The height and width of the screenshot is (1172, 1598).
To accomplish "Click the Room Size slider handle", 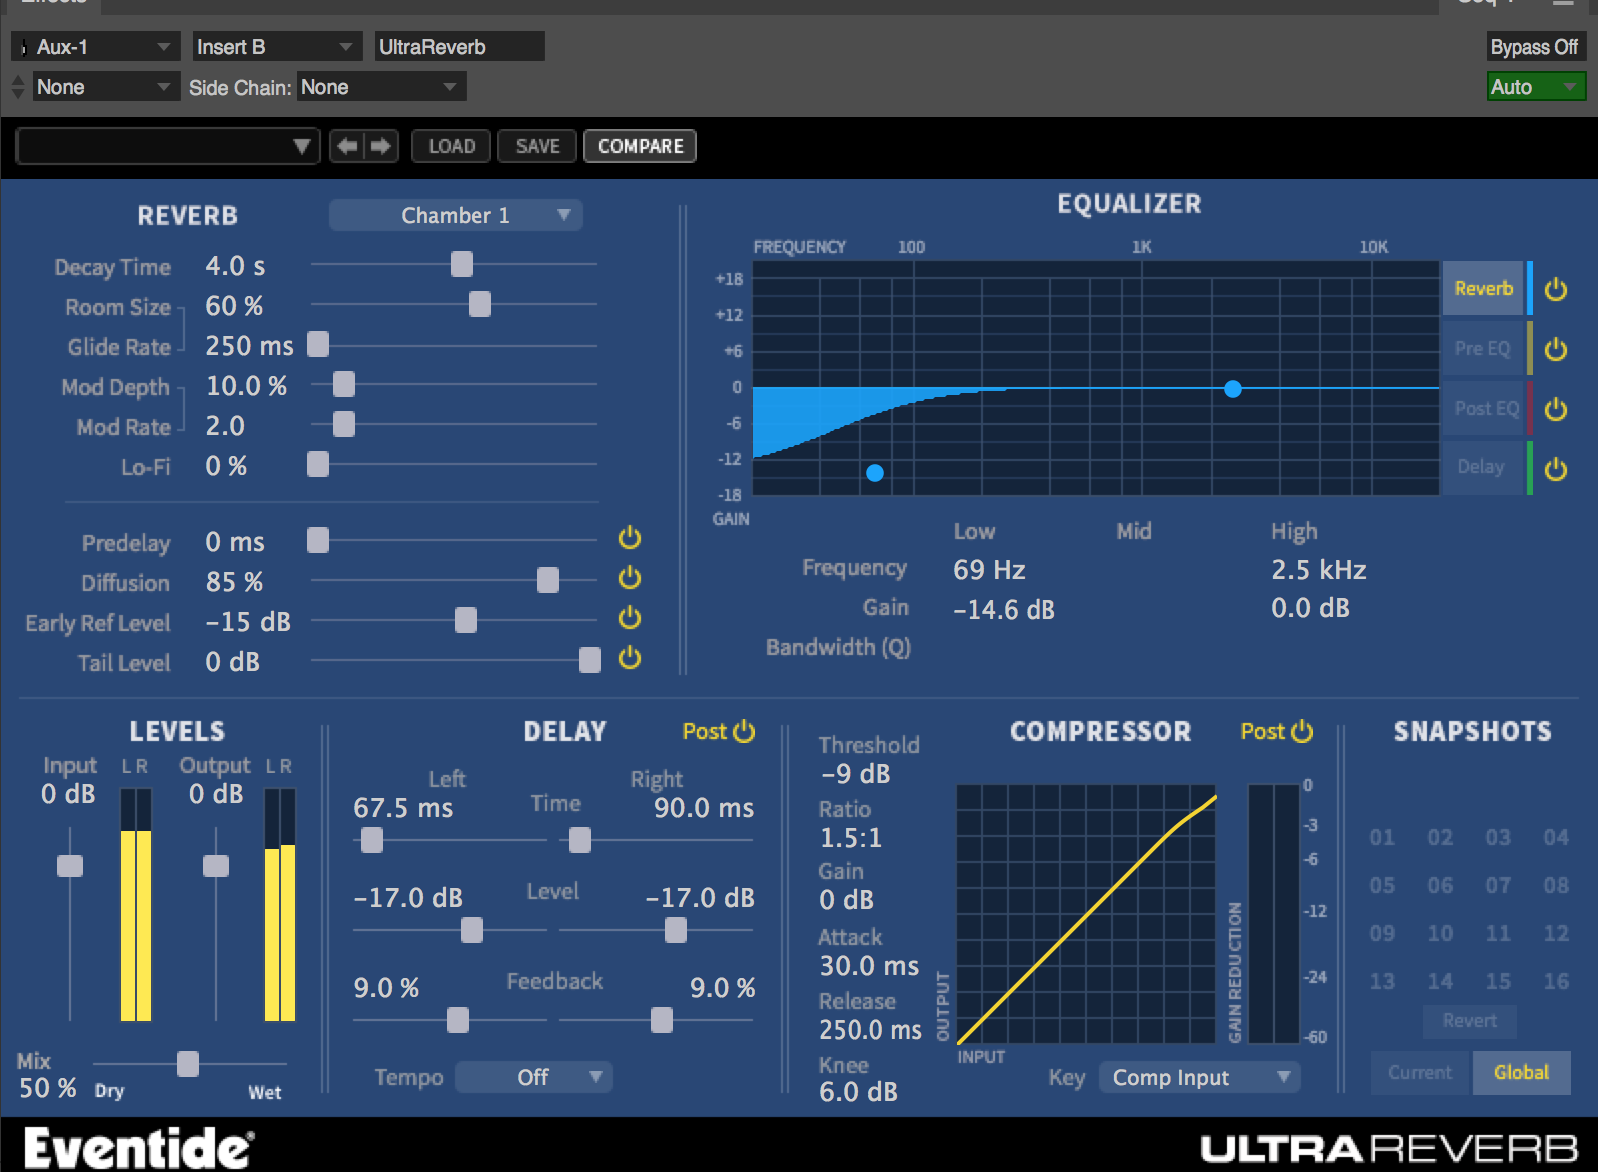I will pyautogui.click(x=480, y=304).
